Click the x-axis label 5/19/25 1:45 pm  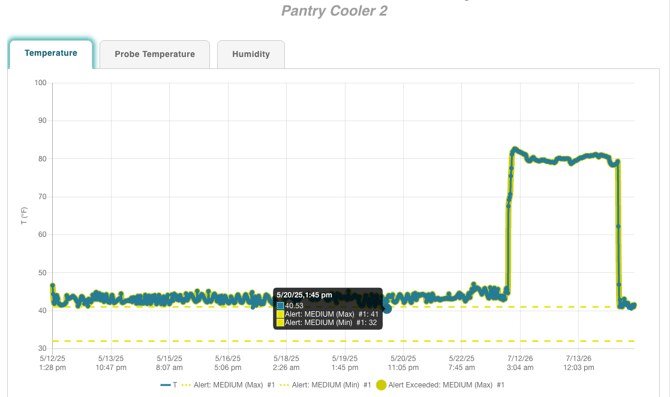pyautogui.click(x=345, y=363)
